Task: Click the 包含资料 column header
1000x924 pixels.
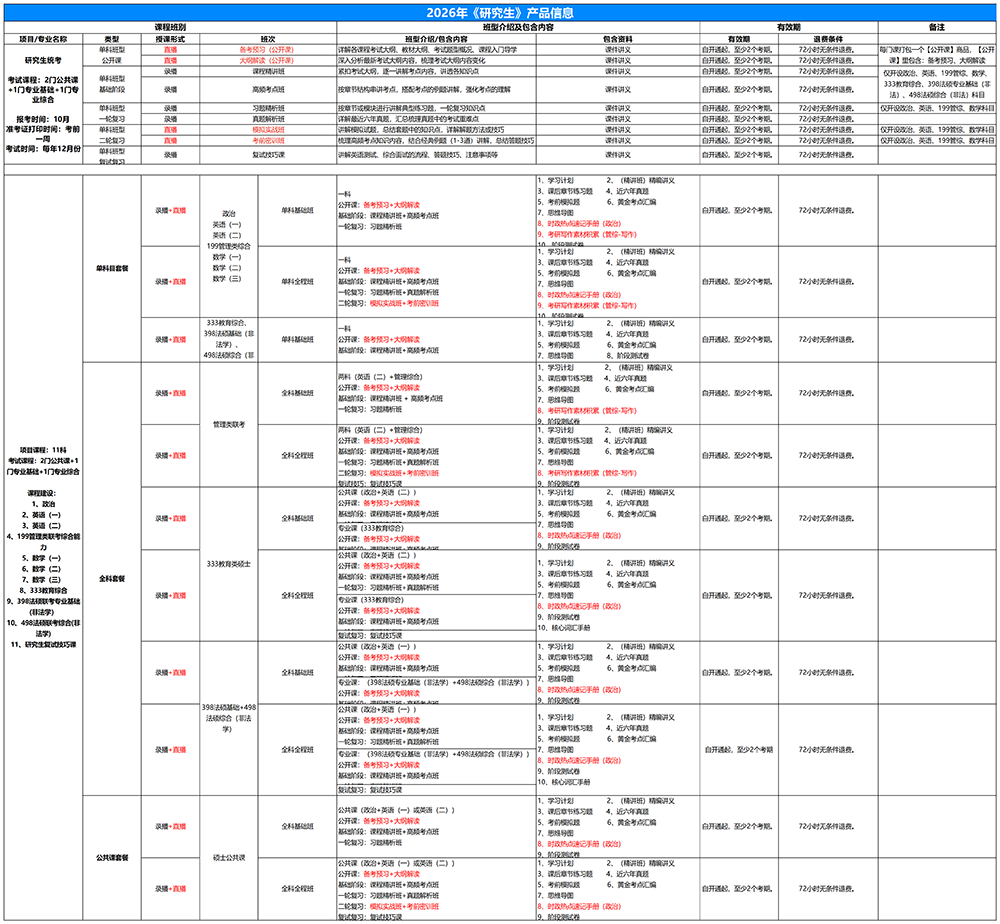Action: tap(617, 38)
